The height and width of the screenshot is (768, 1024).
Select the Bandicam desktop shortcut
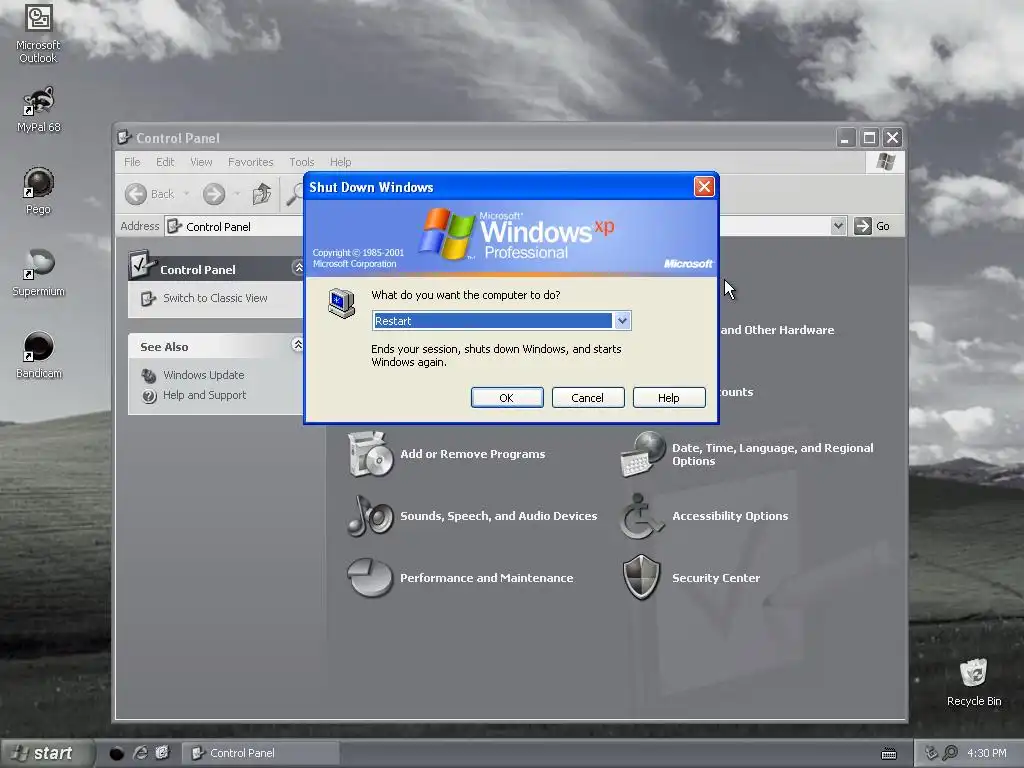38,355
